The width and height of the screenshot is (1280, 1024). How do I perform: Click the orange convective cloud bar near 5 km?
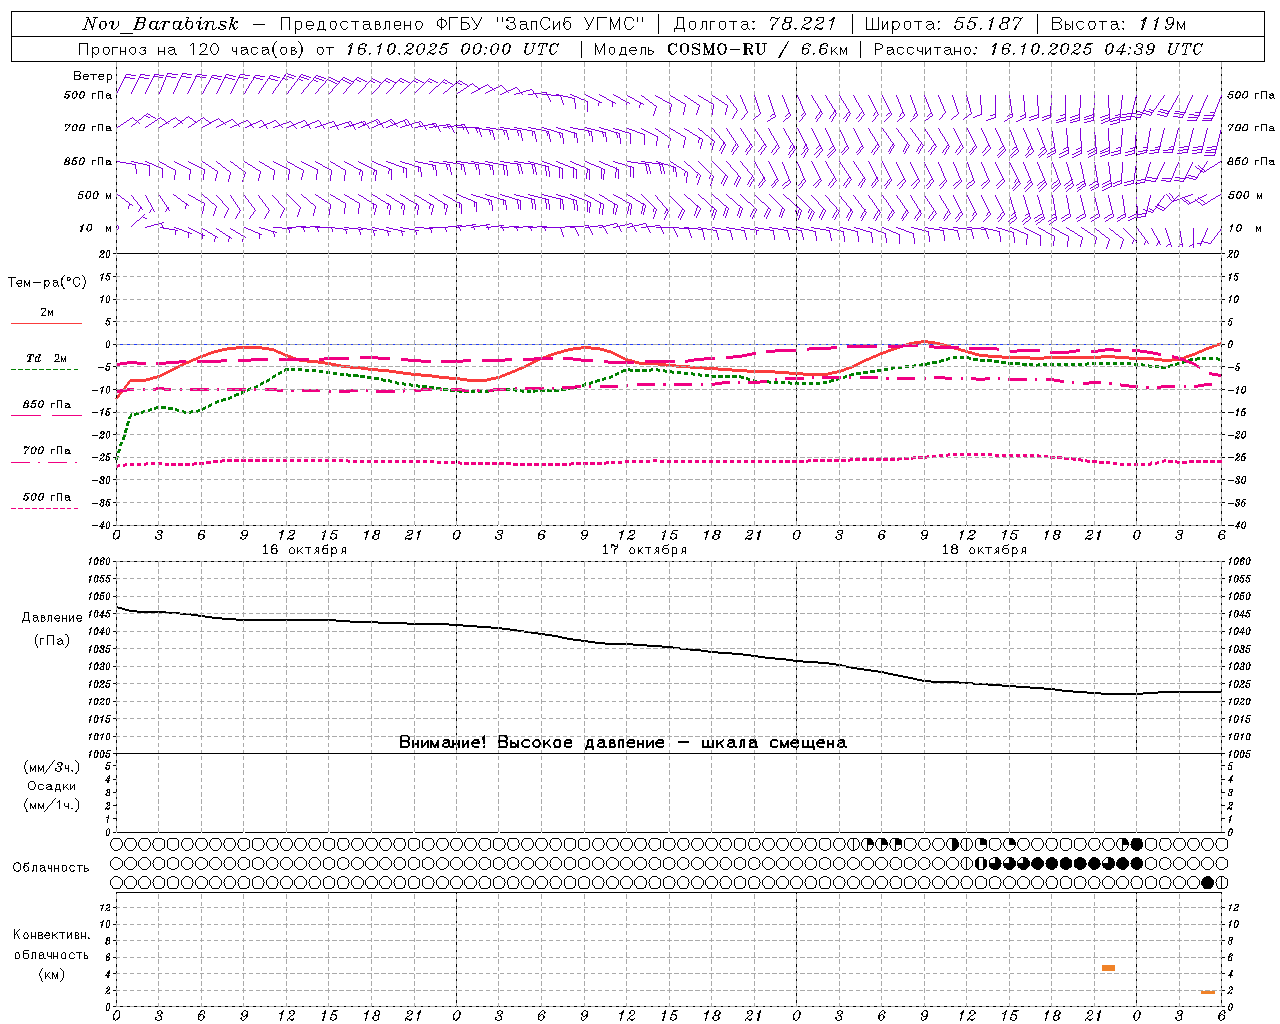coord(1108,968)
